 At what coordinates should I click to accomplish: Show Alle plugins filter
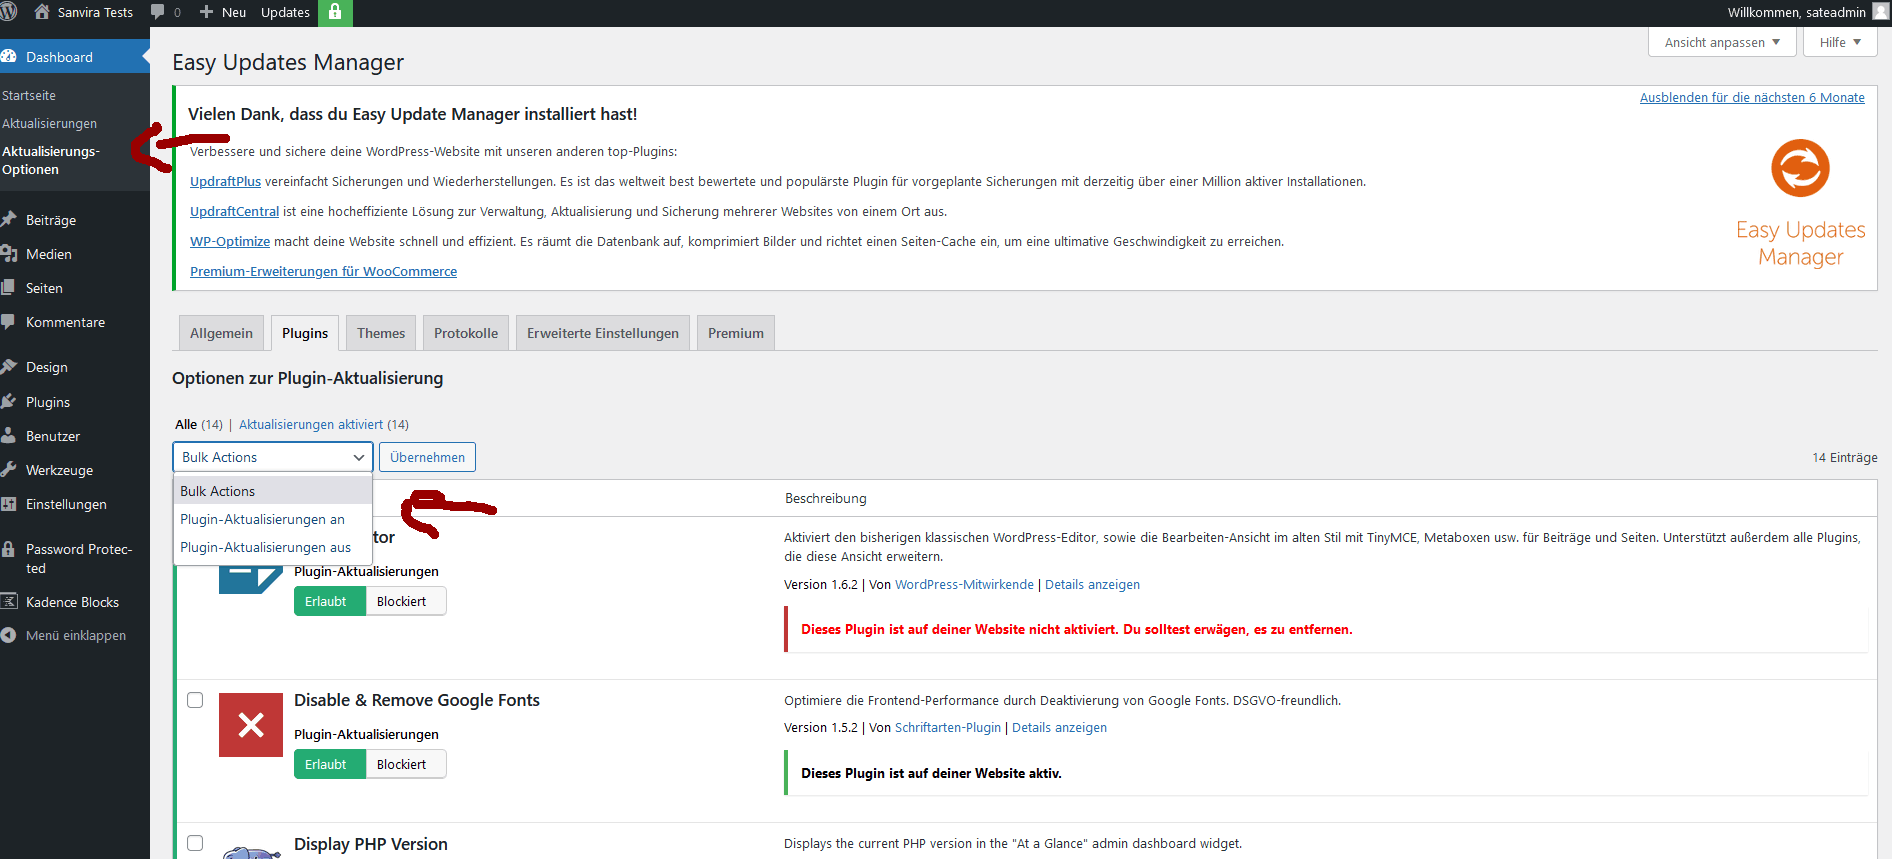186,424
